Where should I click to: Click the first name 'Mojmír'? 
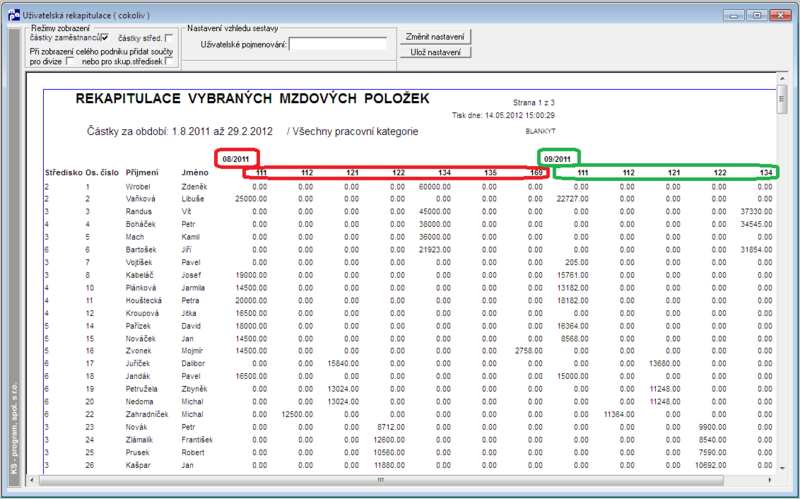192,351
